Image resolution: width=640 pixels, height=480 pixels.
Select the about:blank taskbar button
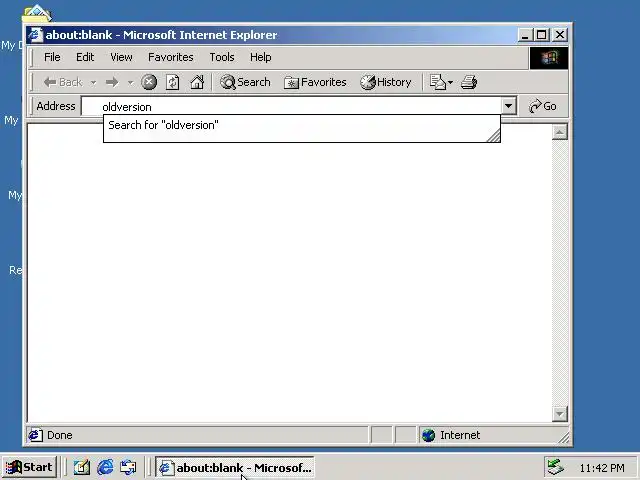pyautogui.click(x=235, y=467)
